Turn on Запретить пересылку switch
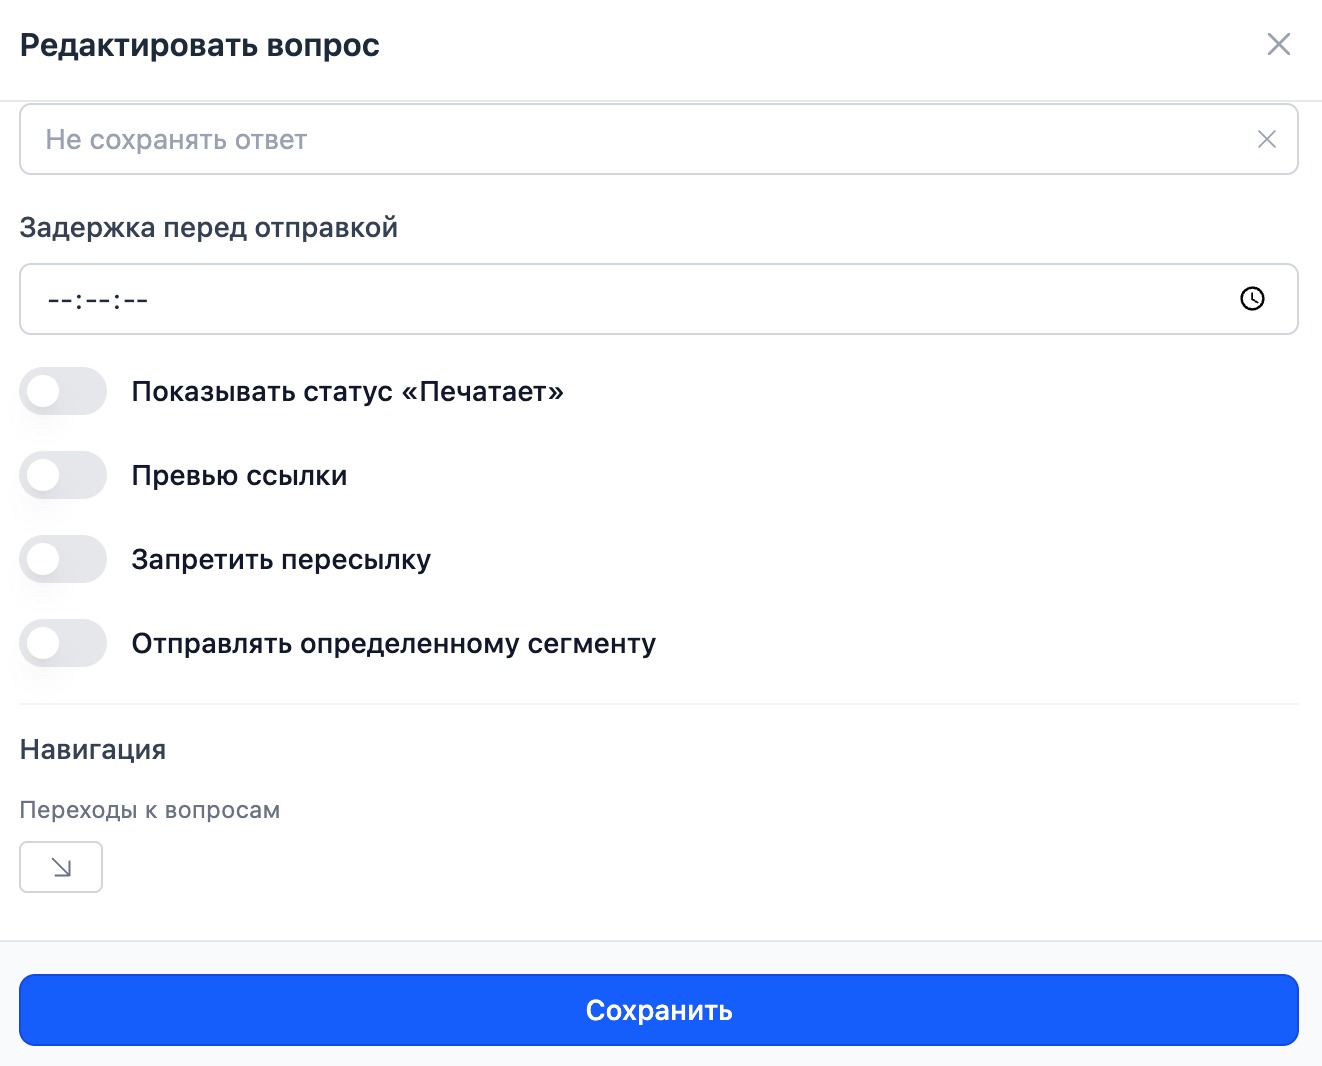 pos(63,560)
